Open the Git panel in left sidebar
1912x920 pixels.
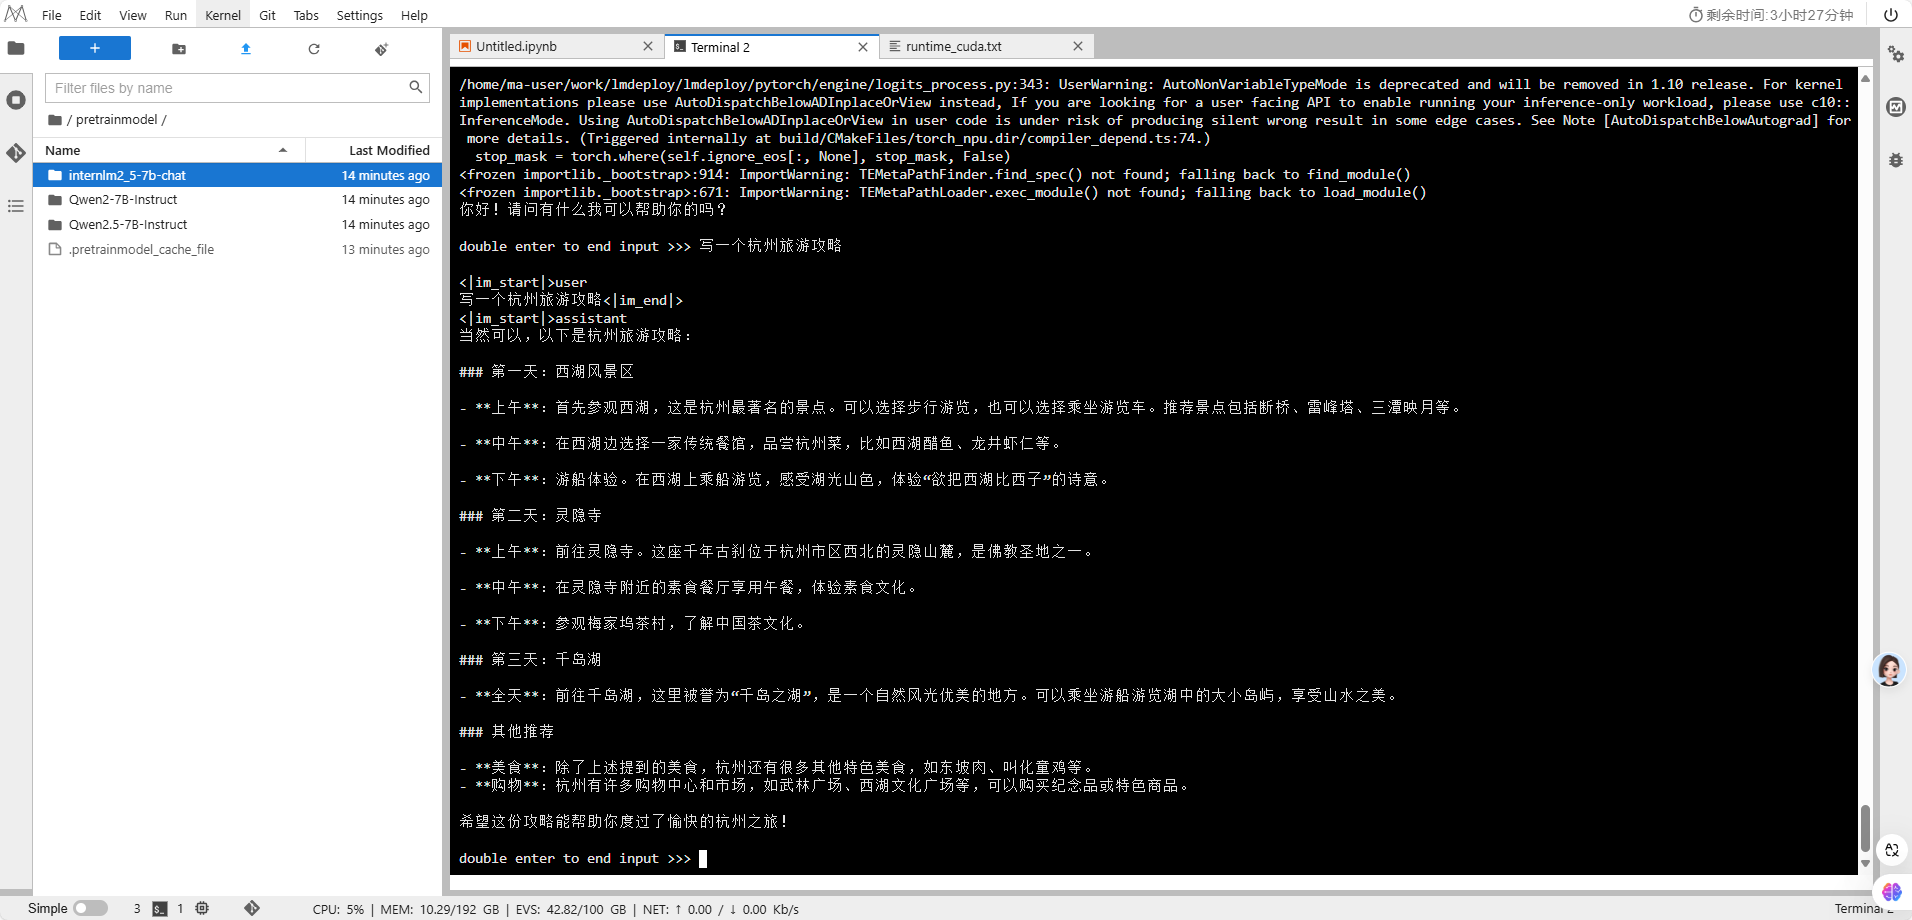coord(16,152)
